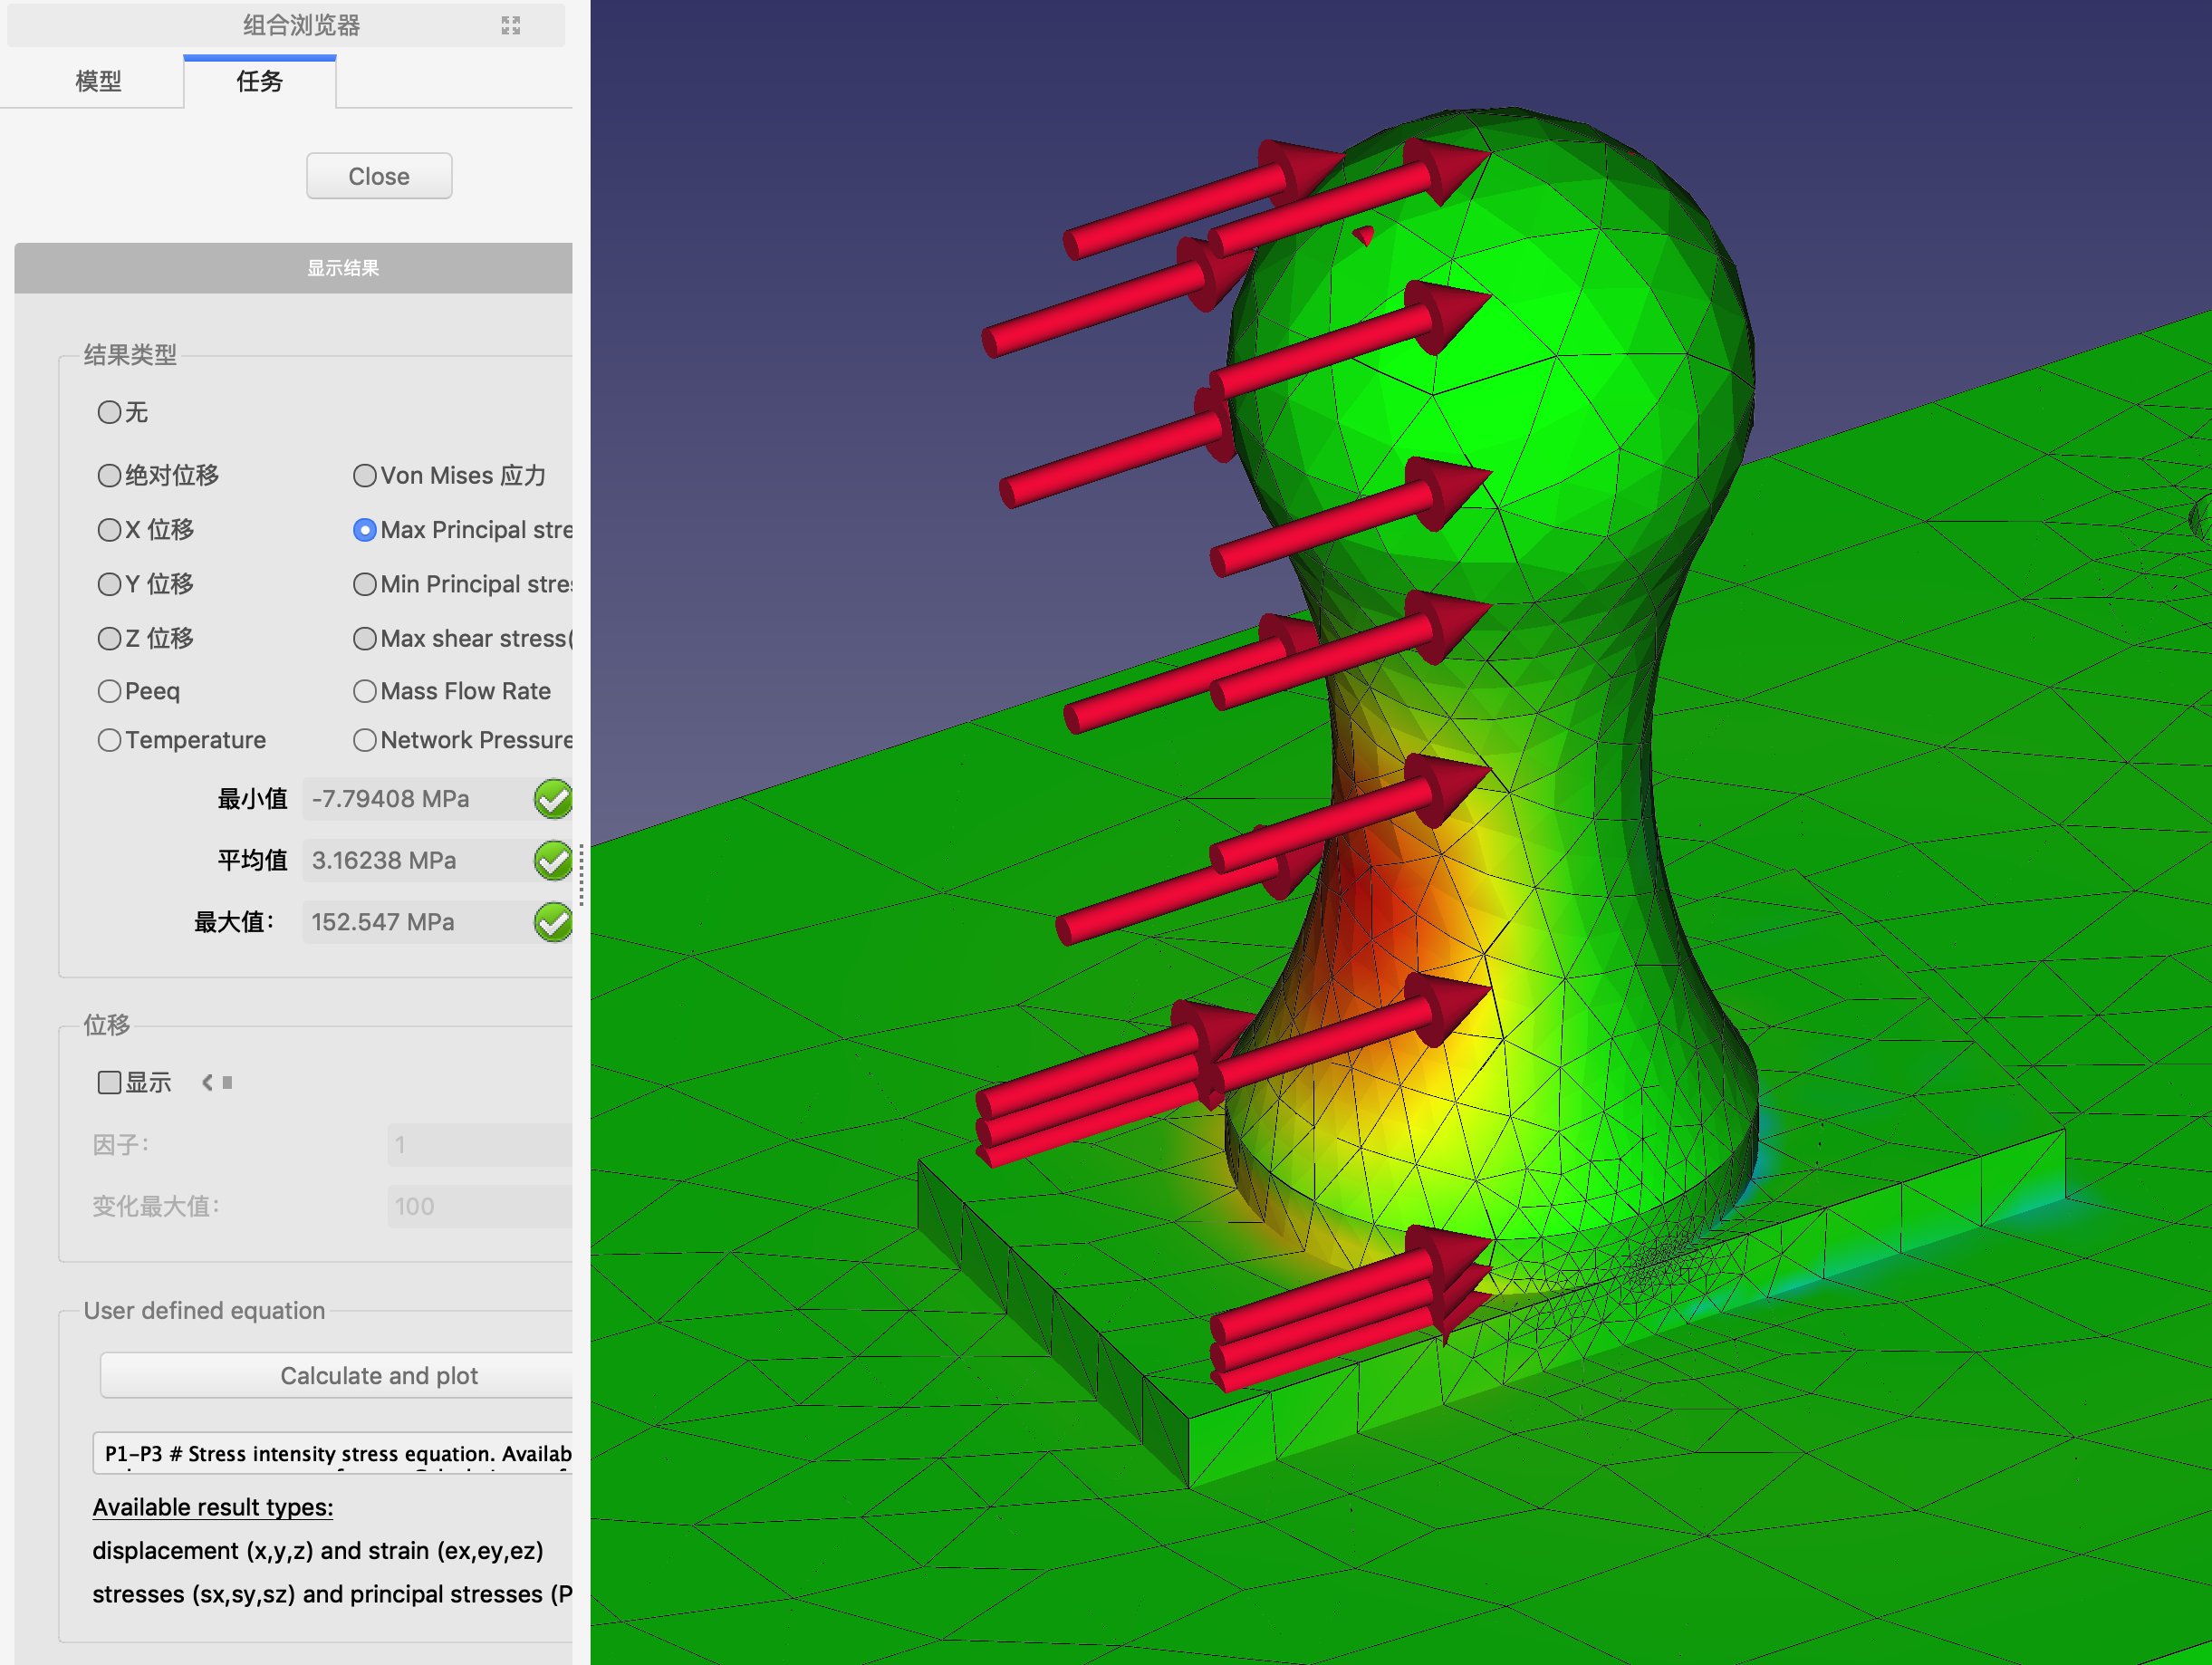The image size is (2212, 1665).
Task: Switch to the 任务 tab
Action: (259, 81)
